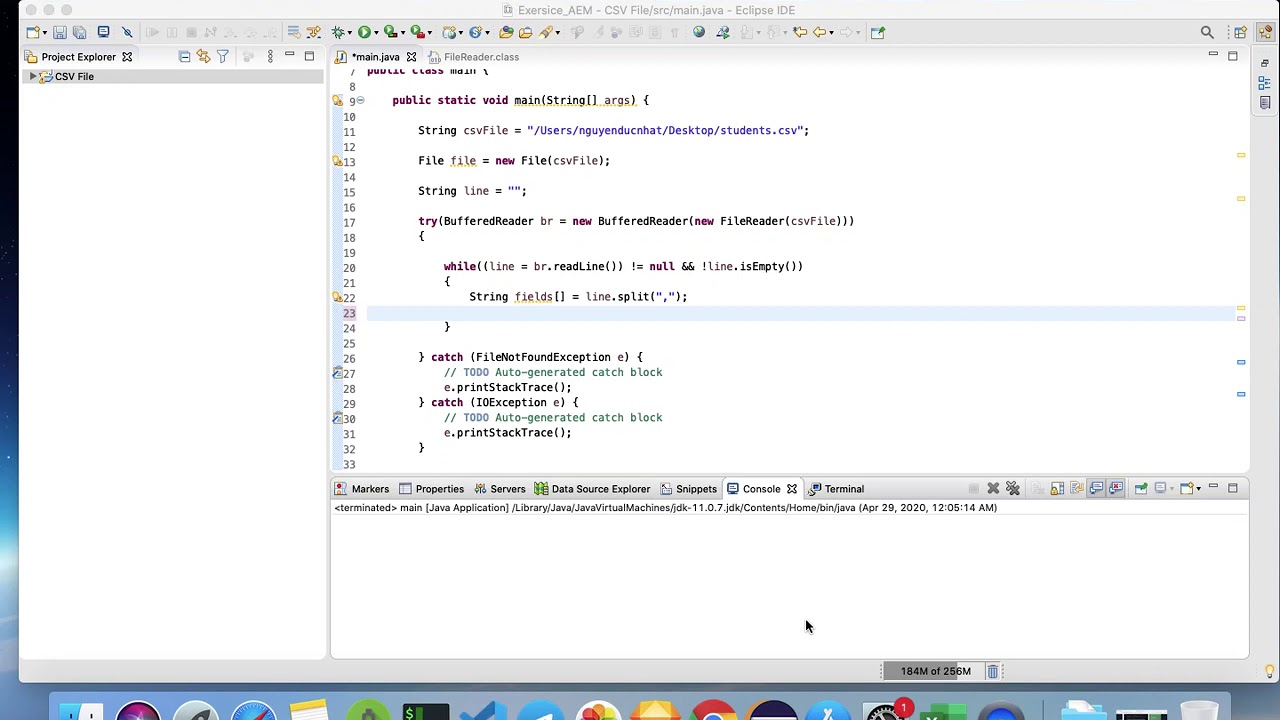The width and height of the screenshot is (1280, 720).
Task: Toggle Pin Console button
Action: pos(1141,489)
